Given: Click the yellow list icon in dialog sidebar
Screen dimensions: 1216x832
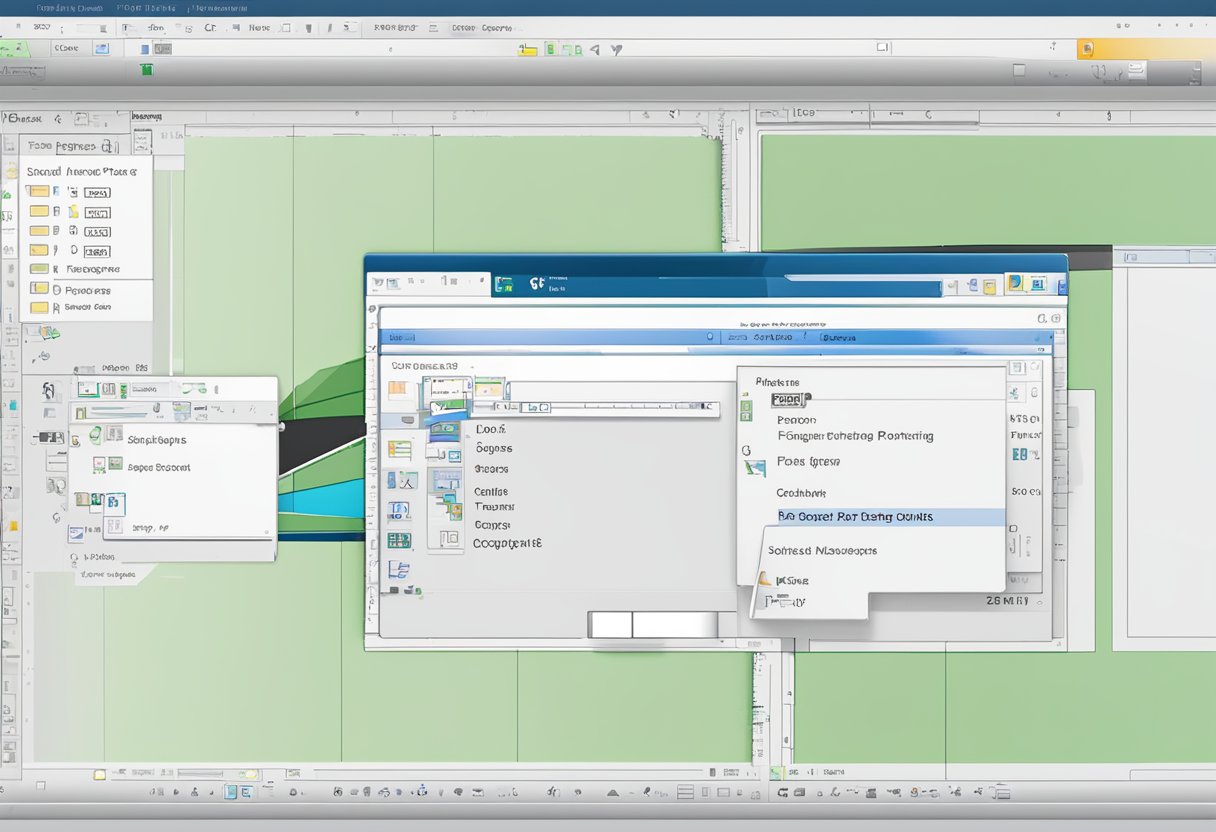Looking at the screenshot, I should [x=399, y=450].
